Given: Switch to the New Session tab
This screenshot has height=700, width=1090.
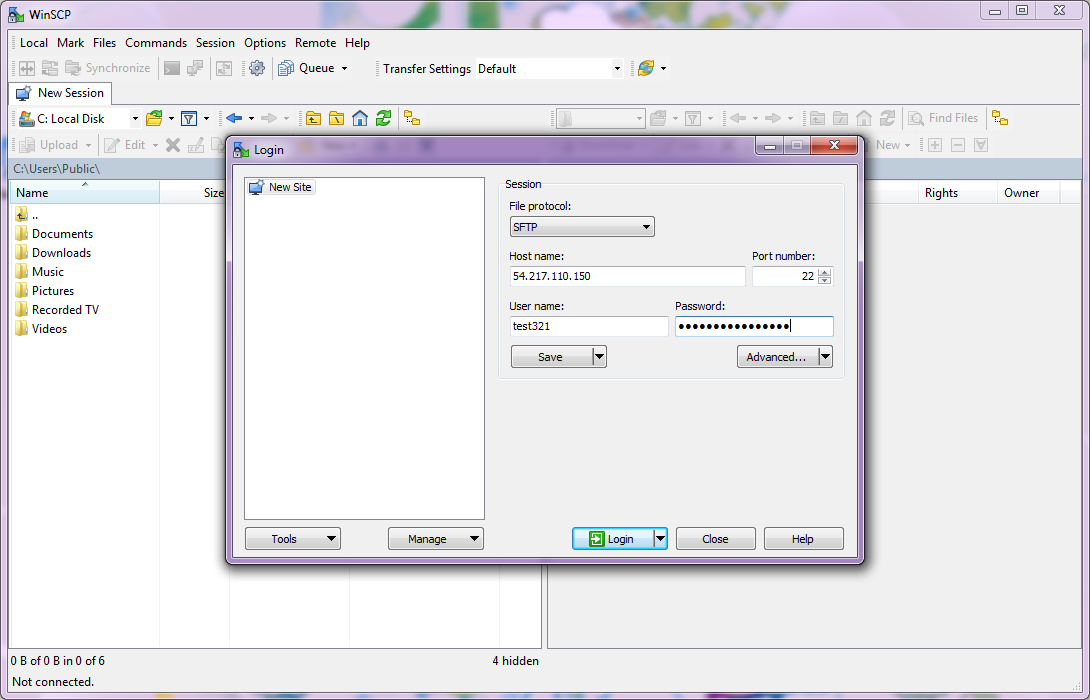Looking at the screenshot, I should [60, 93].
